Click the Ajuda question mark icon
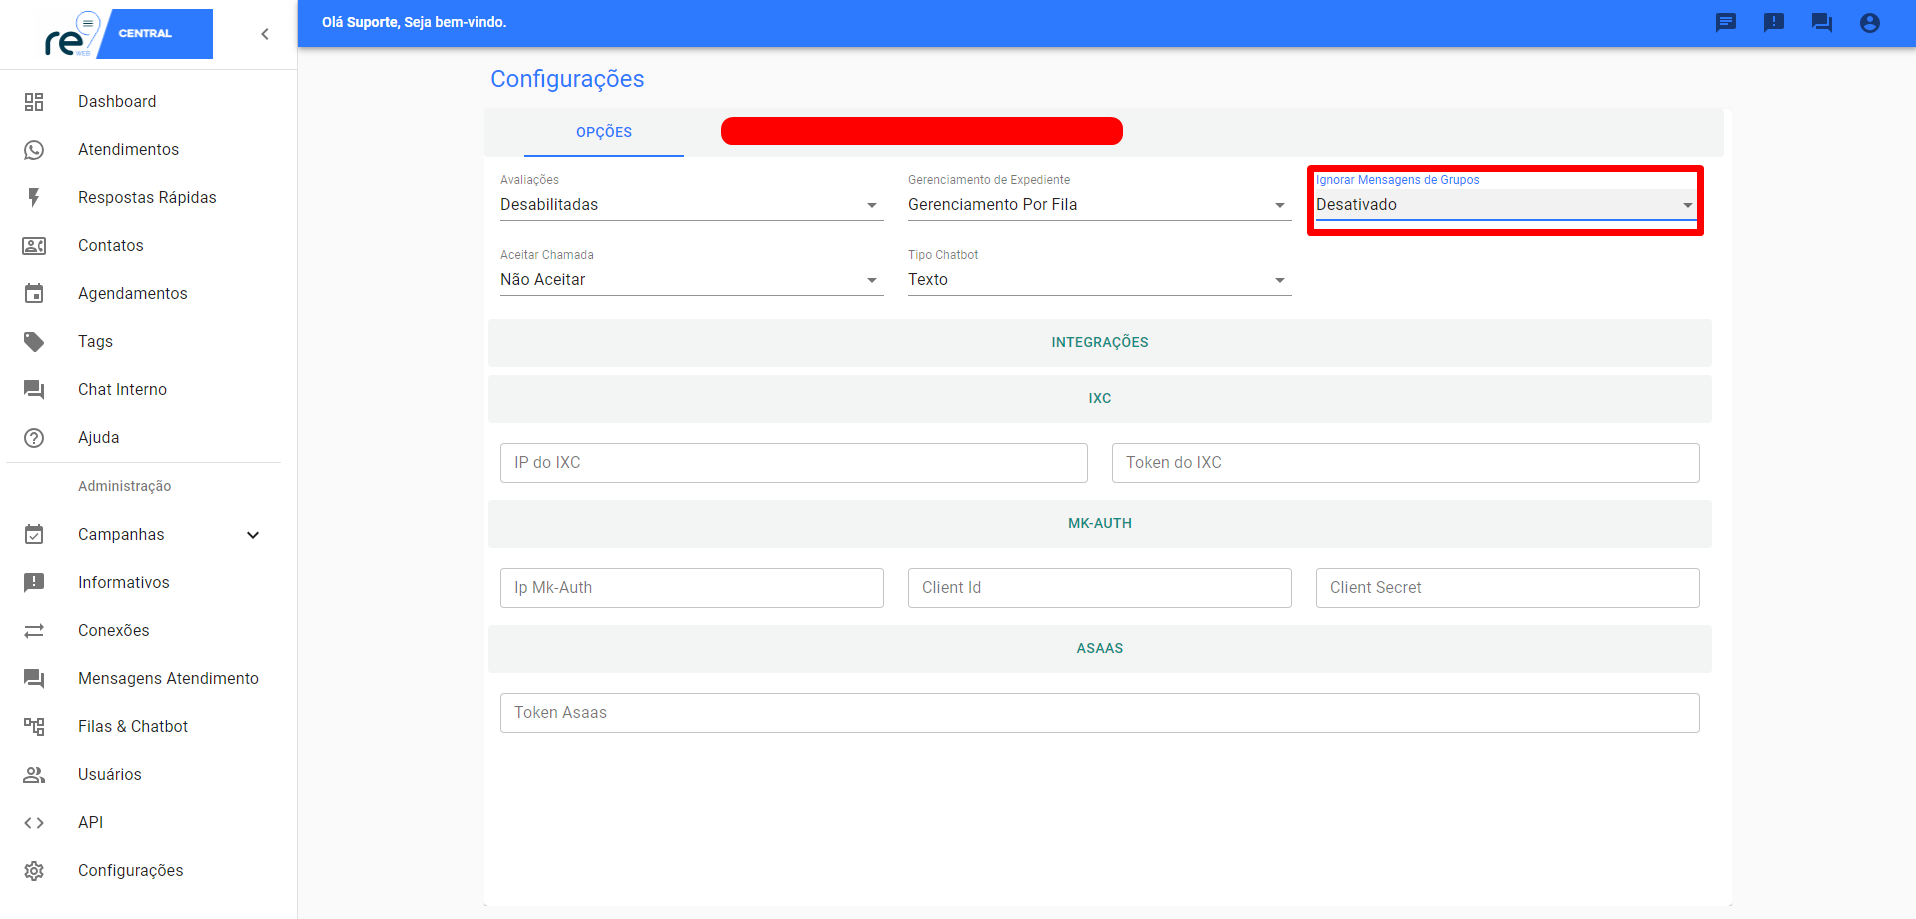Viewport: 1916px width, 919px height. [34, 438]
